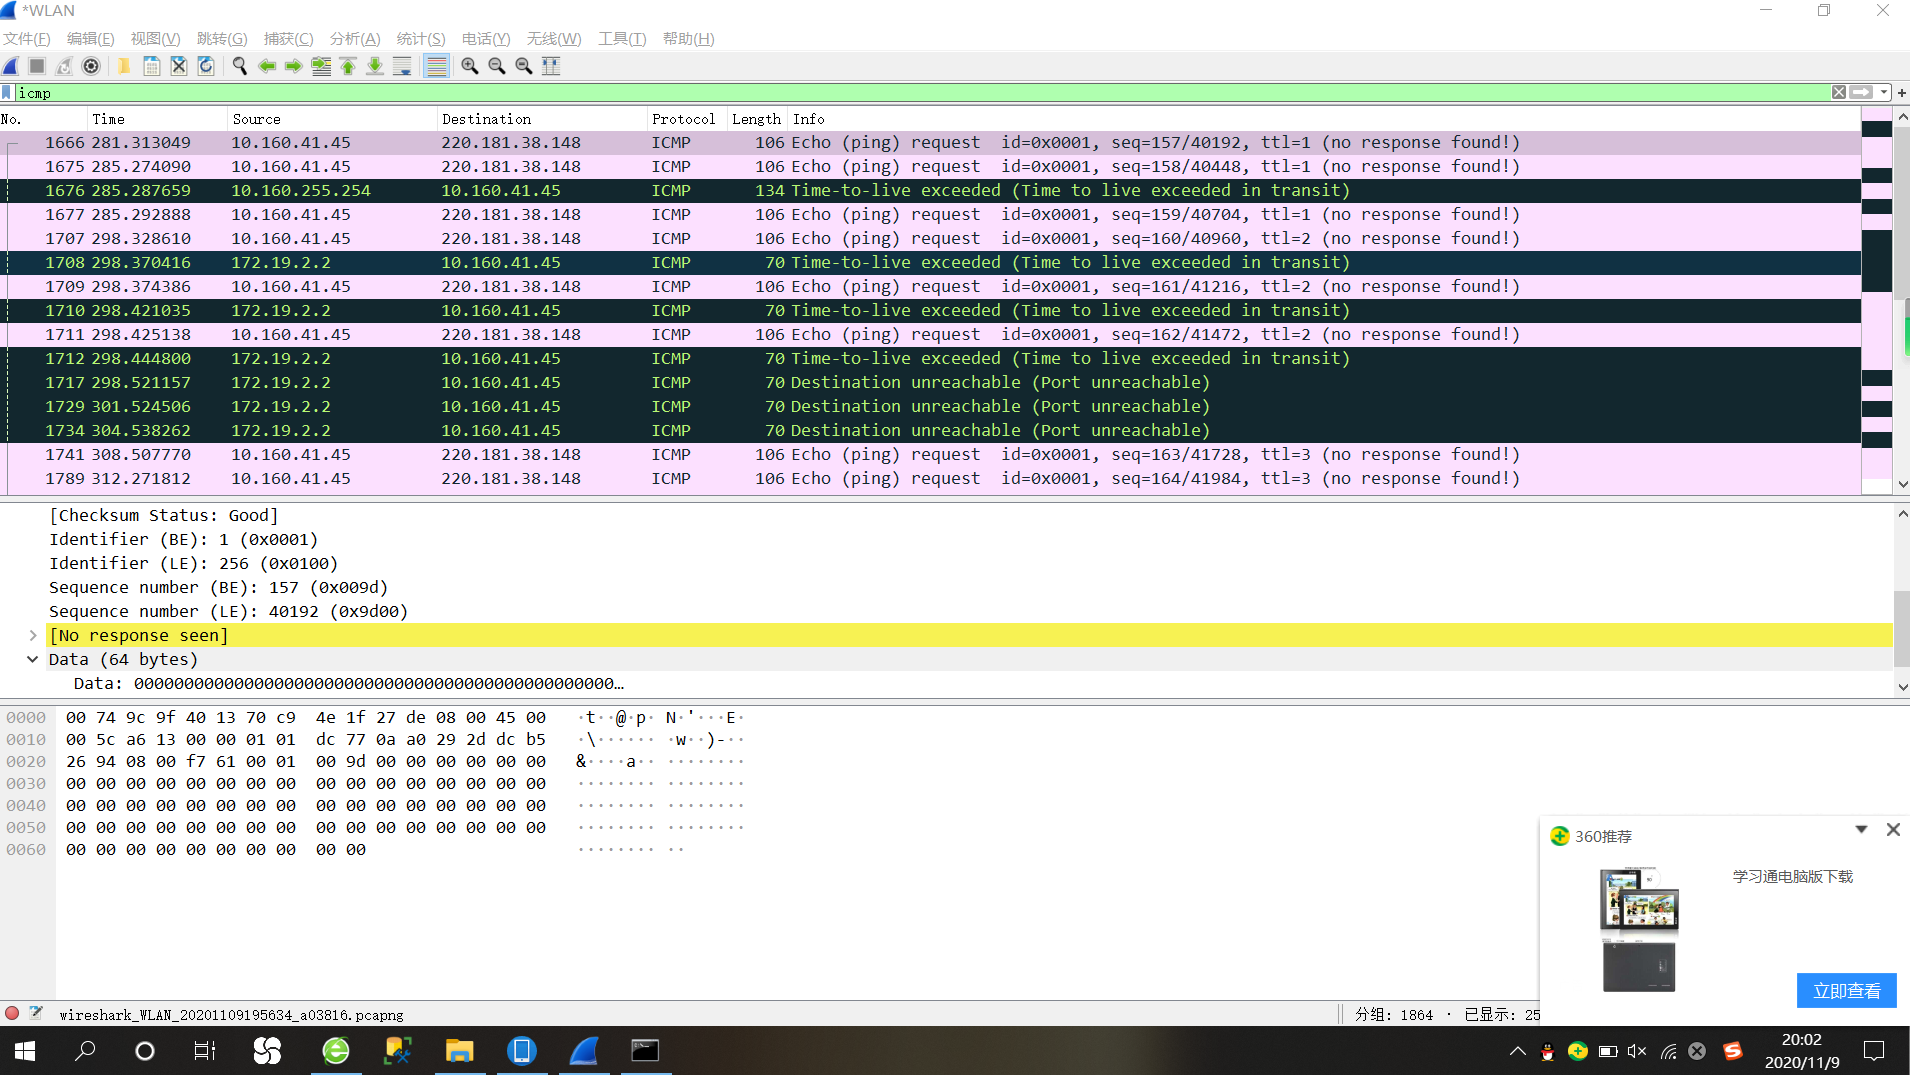Click the muted volume tray icon
Image resolution: width=1910 pixels, height=1075 pixels.
click(1637, 1051)
